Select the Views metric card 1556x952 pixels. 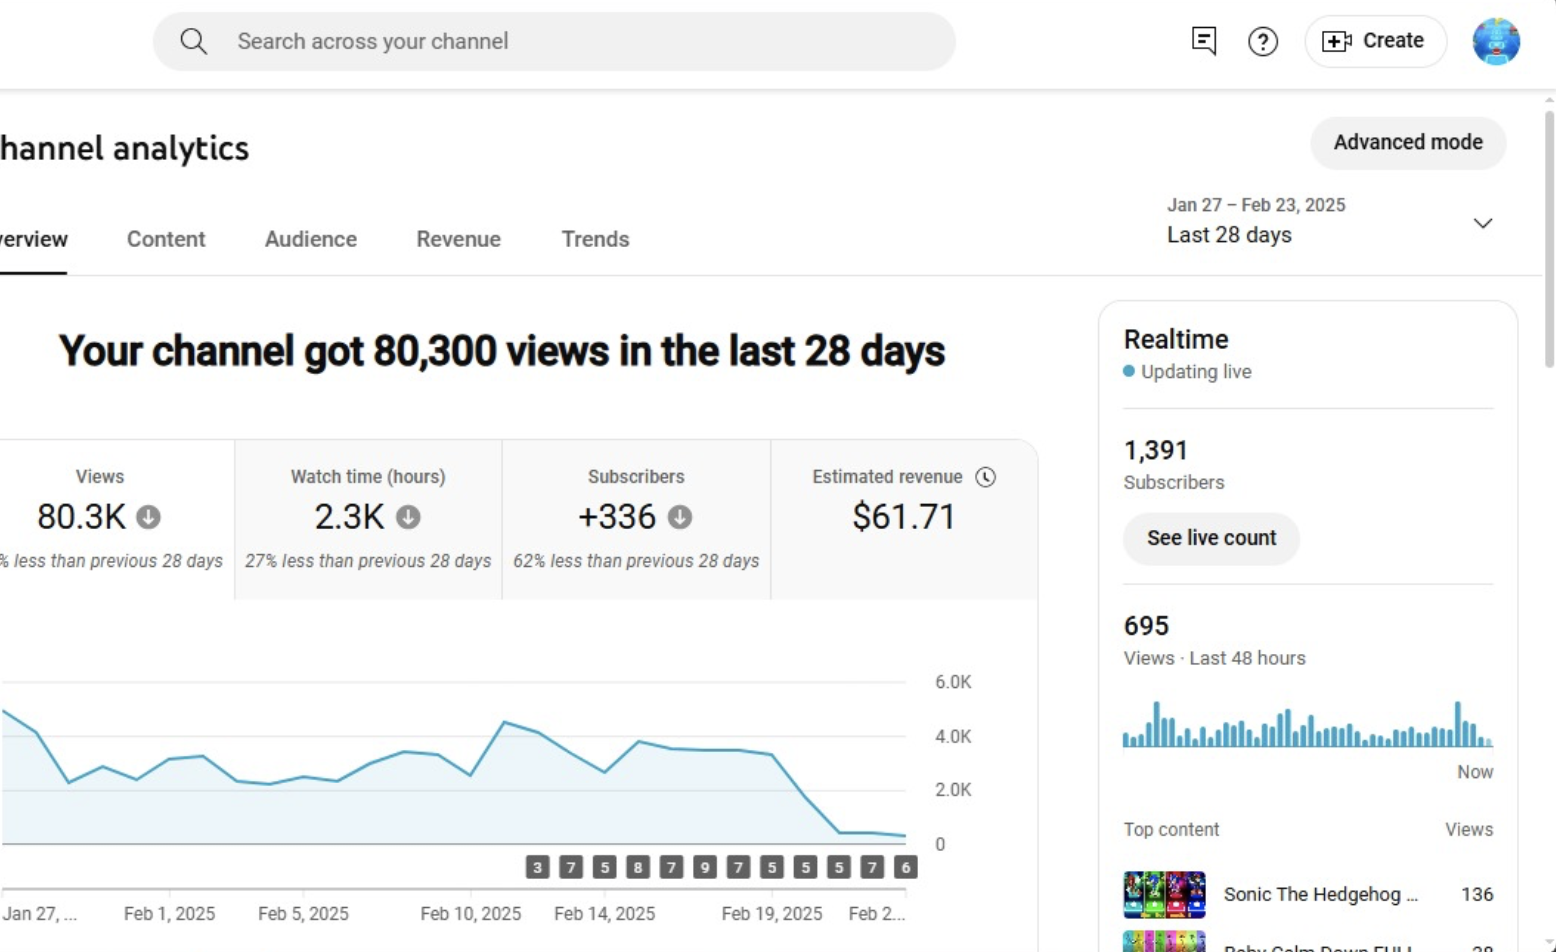116,519
